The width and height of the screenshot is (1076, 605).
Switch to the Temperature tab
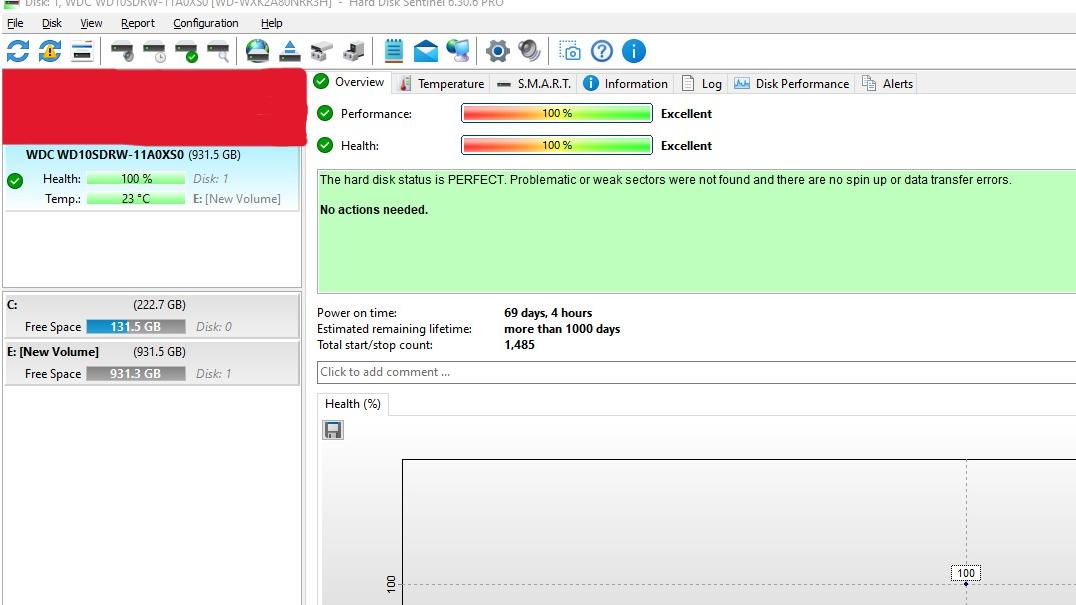point(441,84)
